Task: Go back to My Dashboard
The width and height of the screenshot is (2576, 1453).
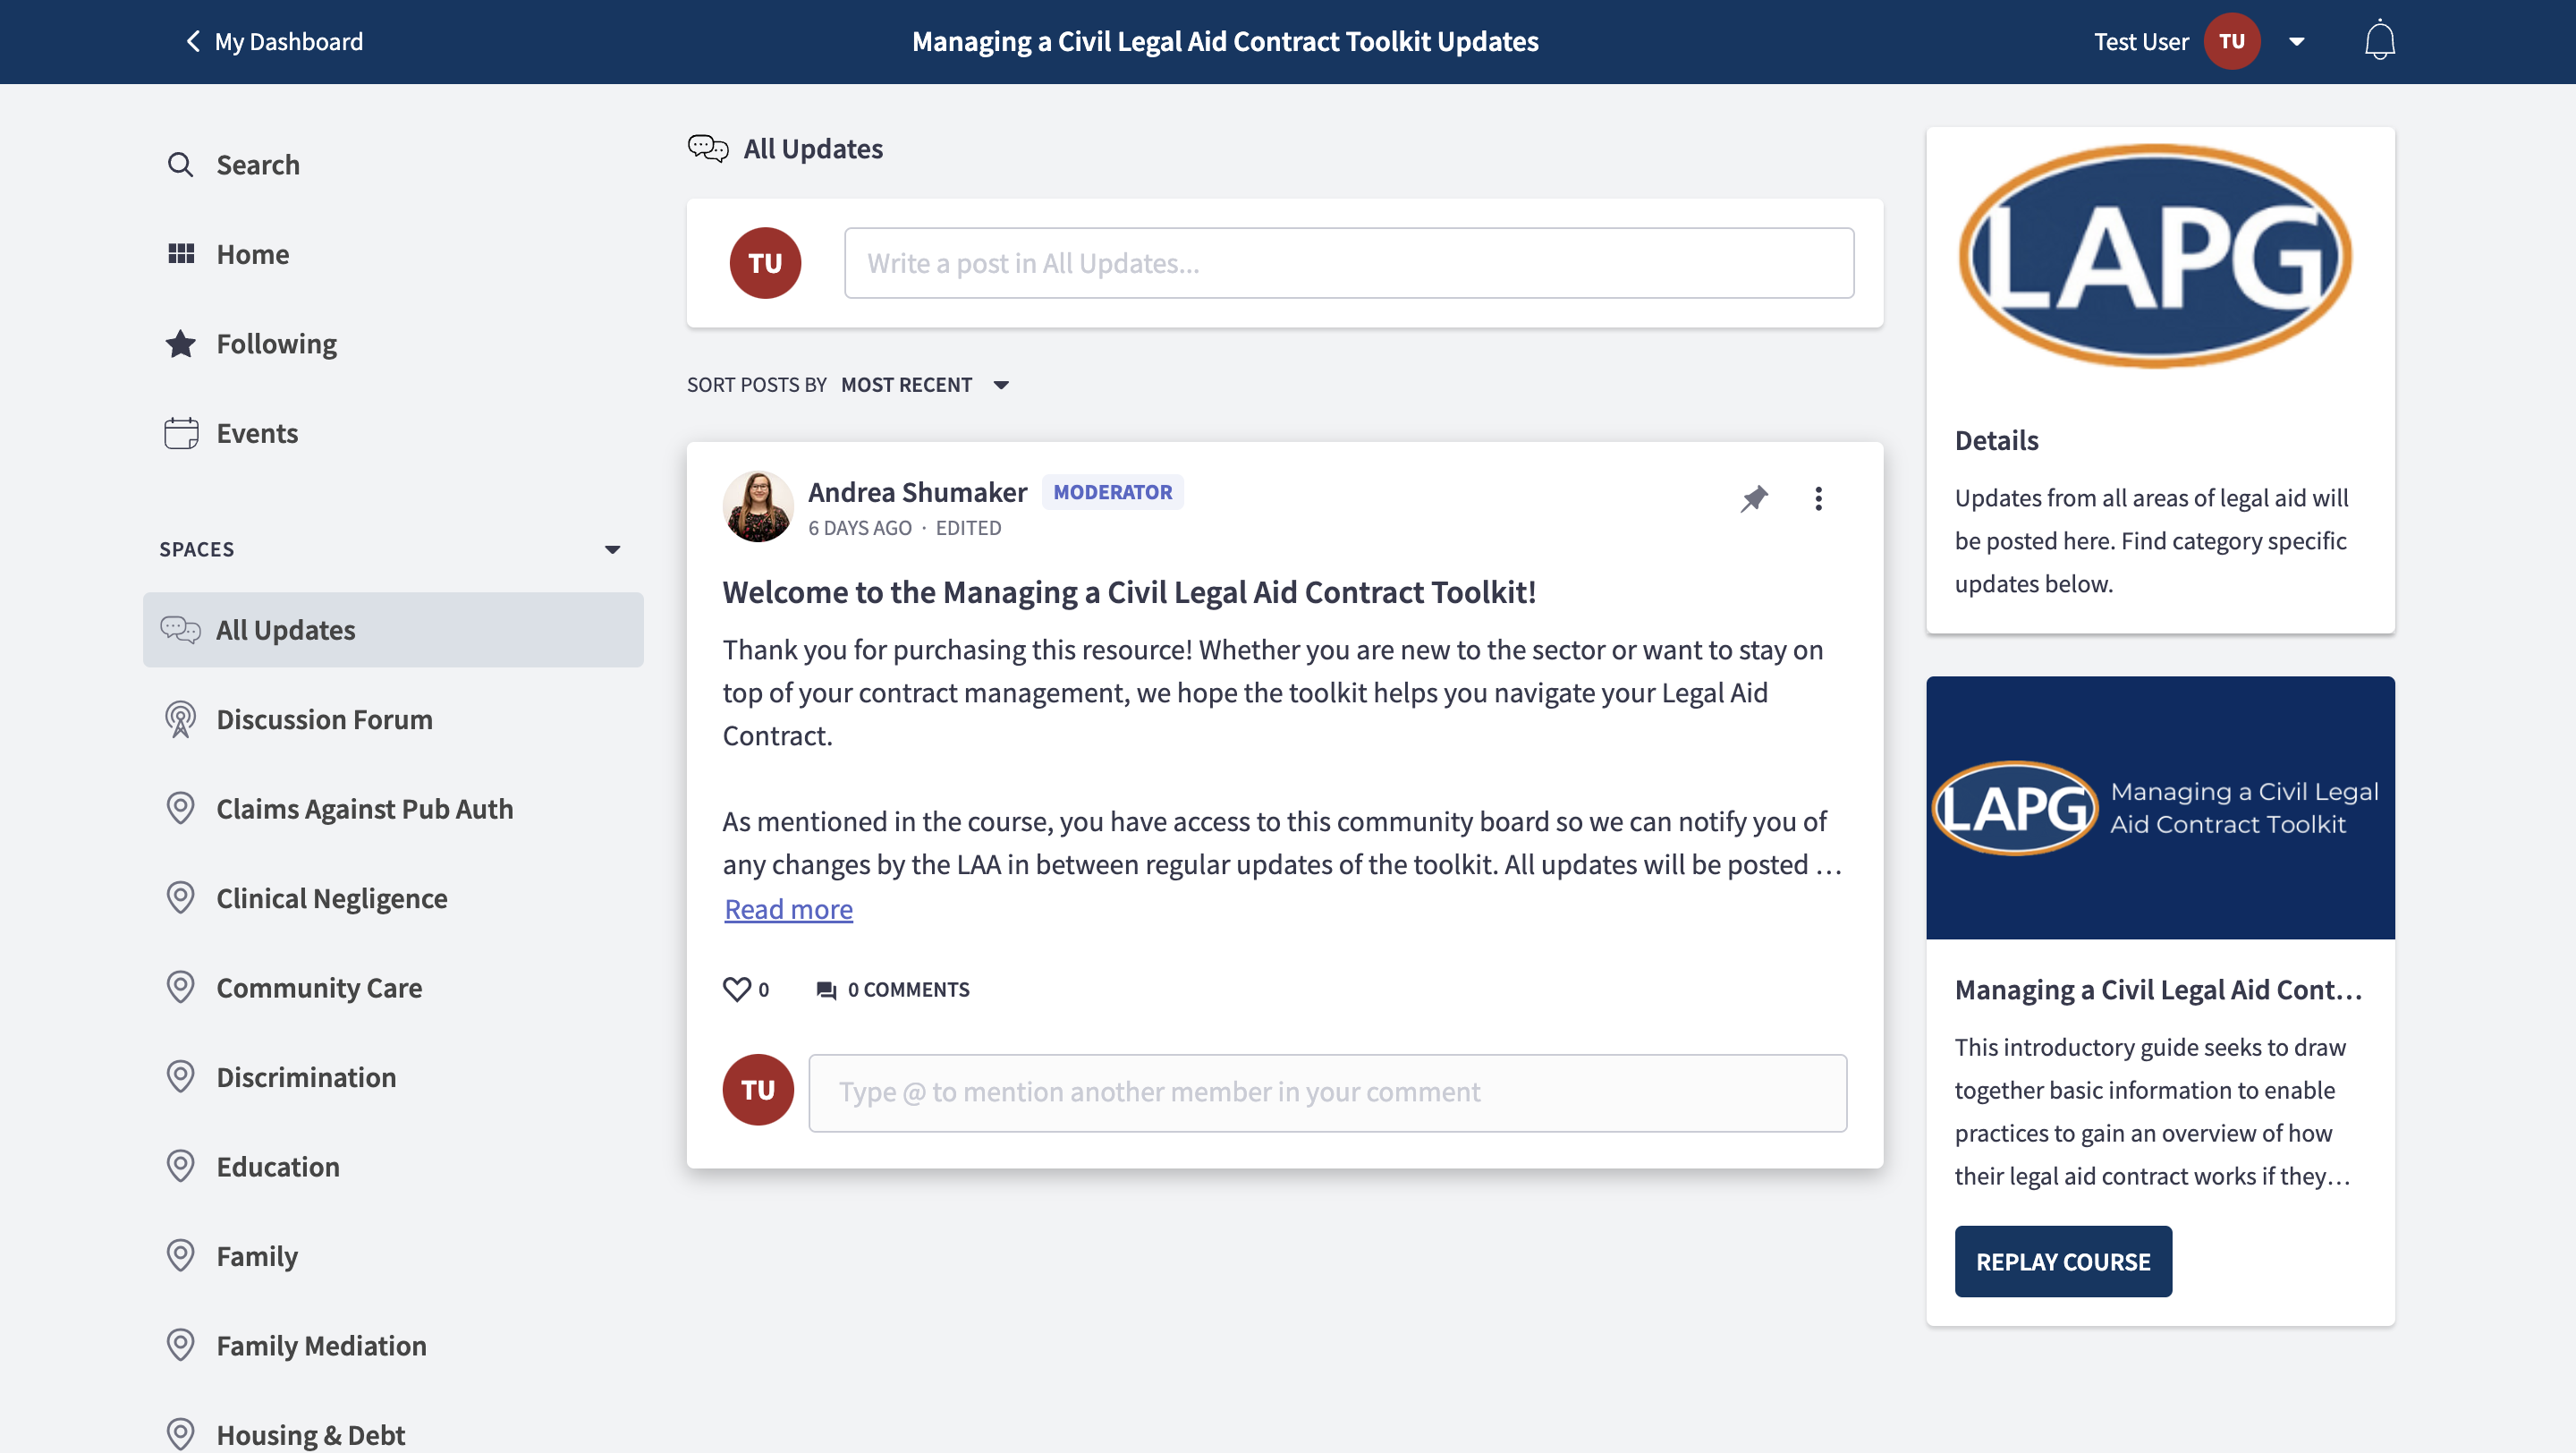Action: click(x=274, y=42)
